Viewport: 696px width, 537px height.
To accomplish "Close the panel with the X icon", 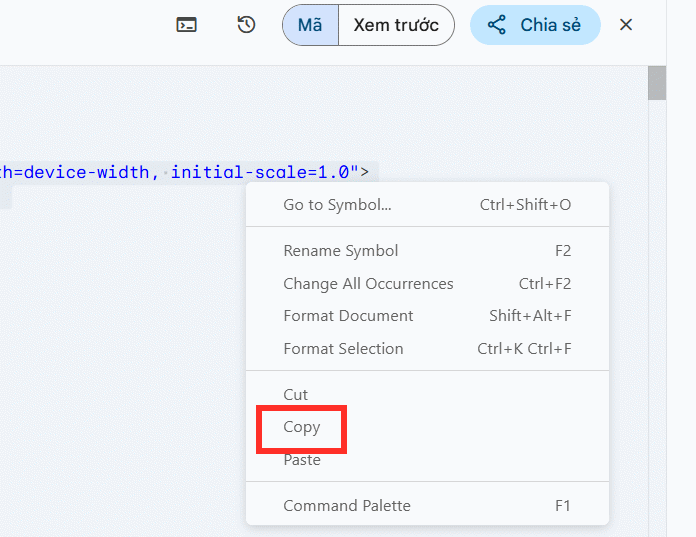I will (x=626, y=25).
